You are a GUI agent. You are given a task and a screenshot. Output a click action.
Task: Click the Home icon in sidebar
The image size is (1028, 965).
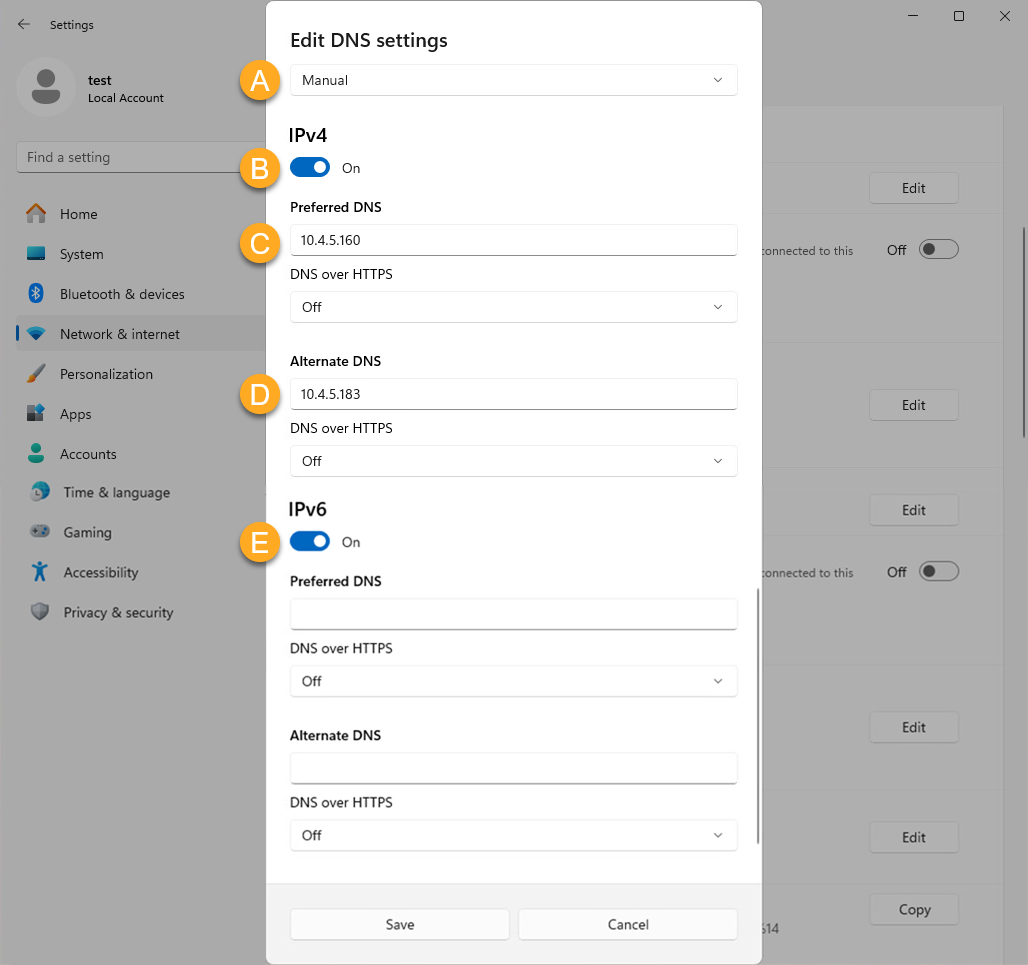37,214
